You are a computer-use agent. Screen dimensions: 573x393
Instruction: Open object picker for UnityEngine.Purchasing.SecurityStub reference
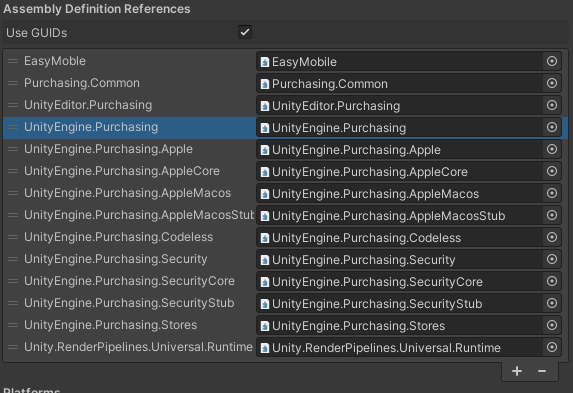[x=552, y=303]
